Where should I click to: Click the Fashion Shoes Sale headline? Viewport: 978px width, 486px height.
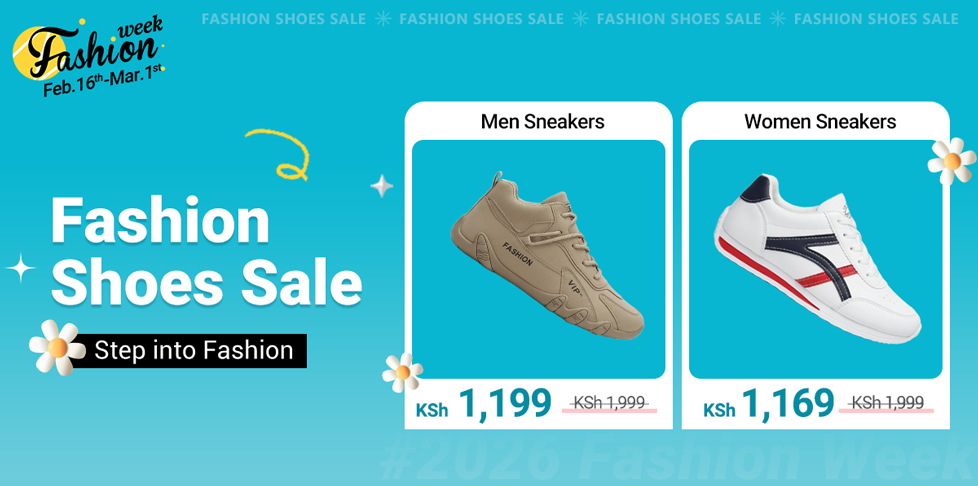(x=205, y=251)
